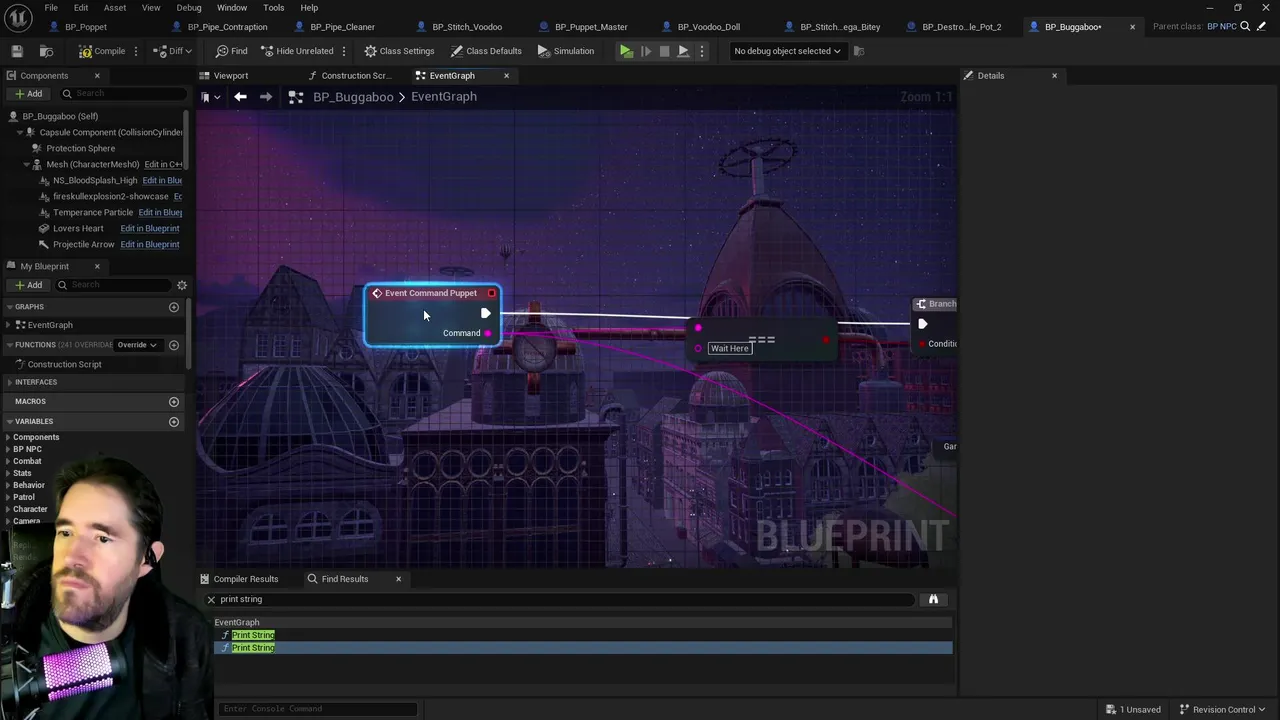Close the Components panel
The height and width of the screenshot is (720, 1280).
tap(97, 76)
